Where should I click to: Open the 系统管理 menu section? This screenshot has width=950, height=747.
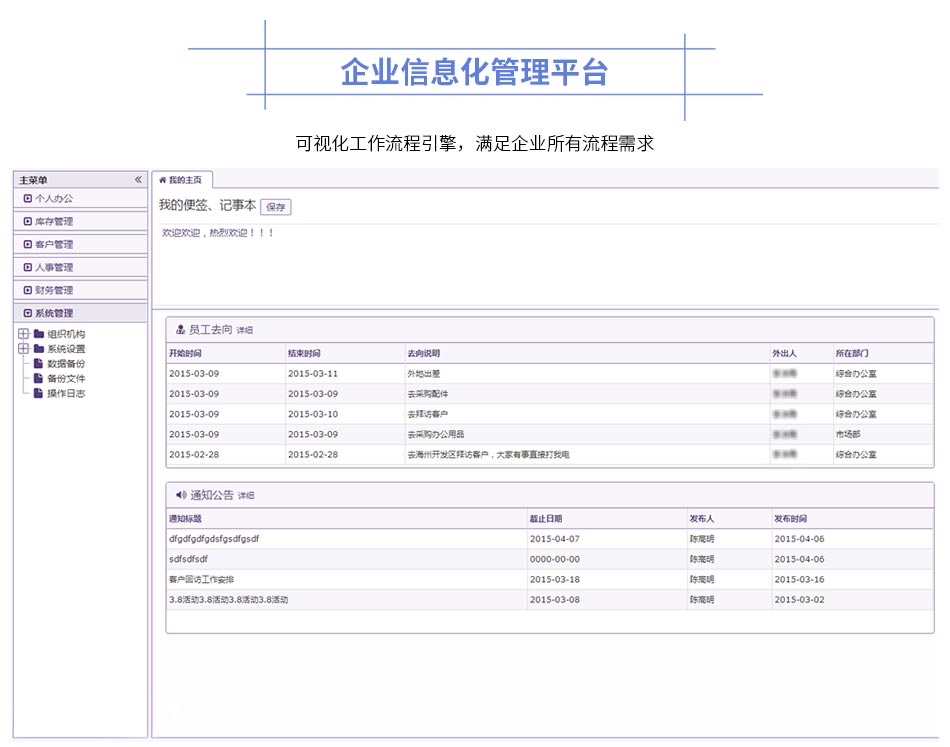pyautogui.click(x=80, y=313)
